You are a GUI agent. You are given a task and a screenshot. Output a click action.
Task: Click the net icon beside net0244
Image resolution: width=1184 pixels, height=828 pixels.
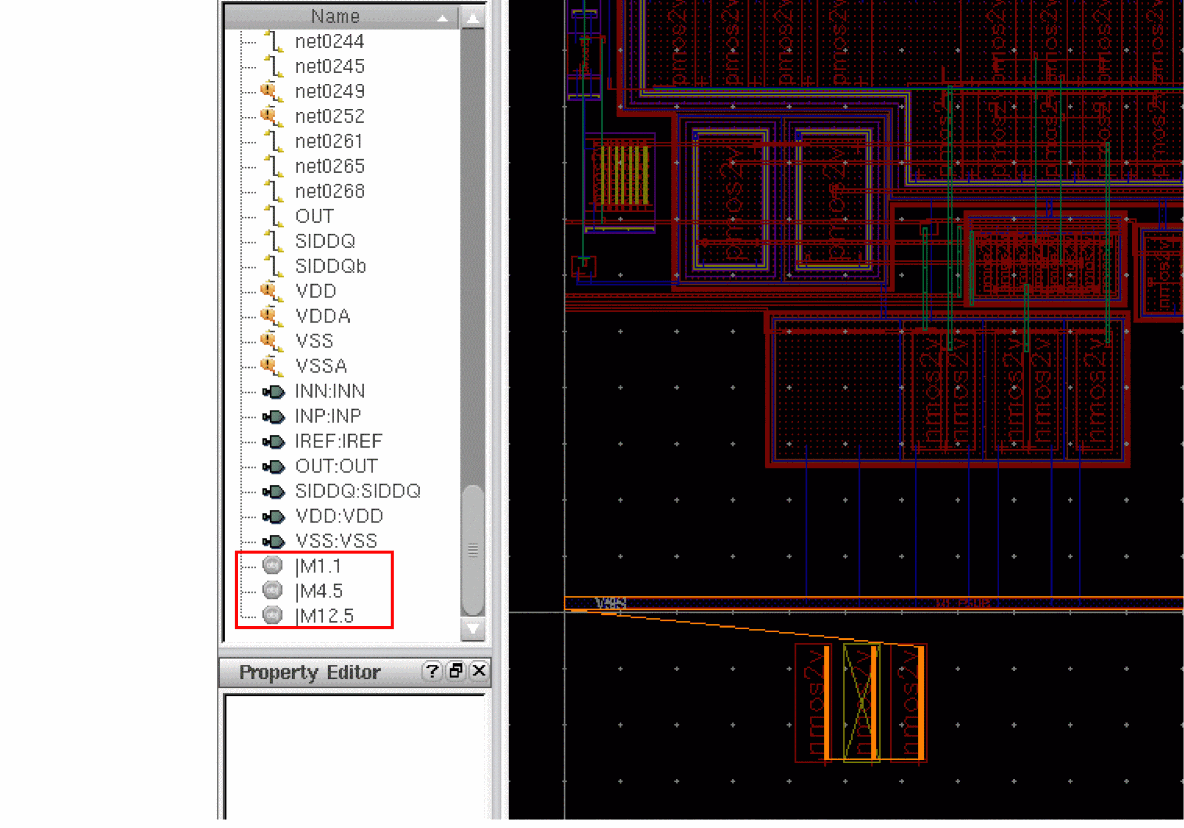[272, 41]
